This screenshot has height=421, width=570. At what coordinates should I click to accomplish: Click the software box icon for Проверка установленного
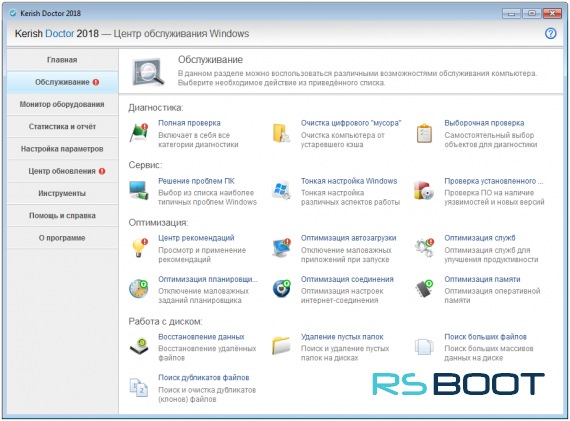(424, 190)
